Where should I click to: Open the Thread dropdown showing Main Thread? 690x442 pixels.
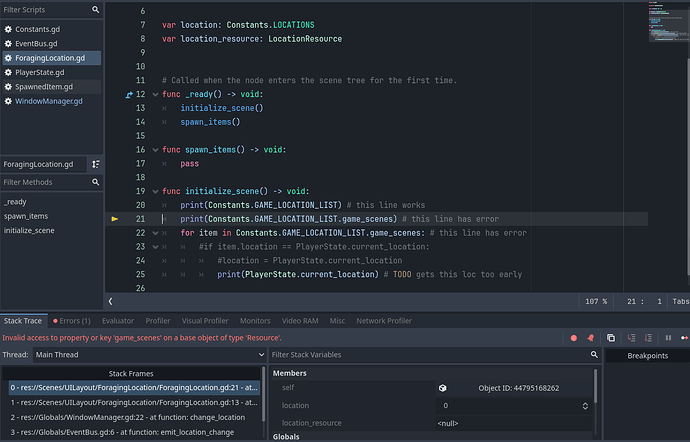147,354
